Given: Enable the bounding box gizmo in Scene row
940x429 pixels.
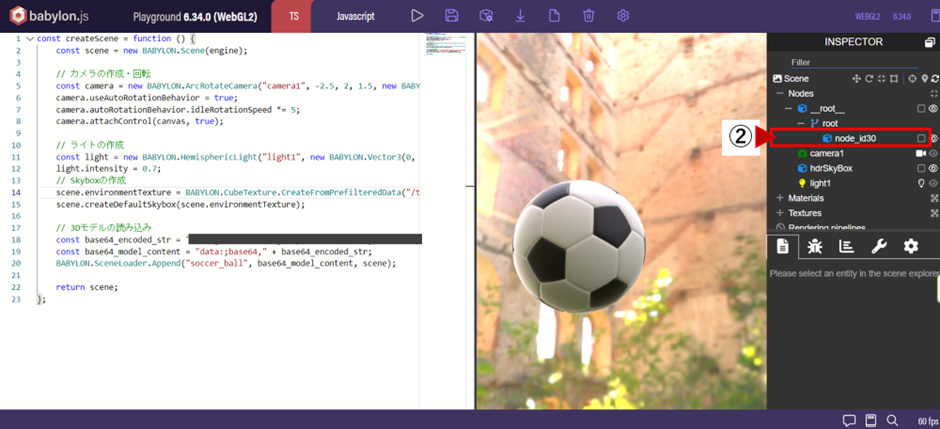Looking at the screenshot, I should tap(894, 78).
